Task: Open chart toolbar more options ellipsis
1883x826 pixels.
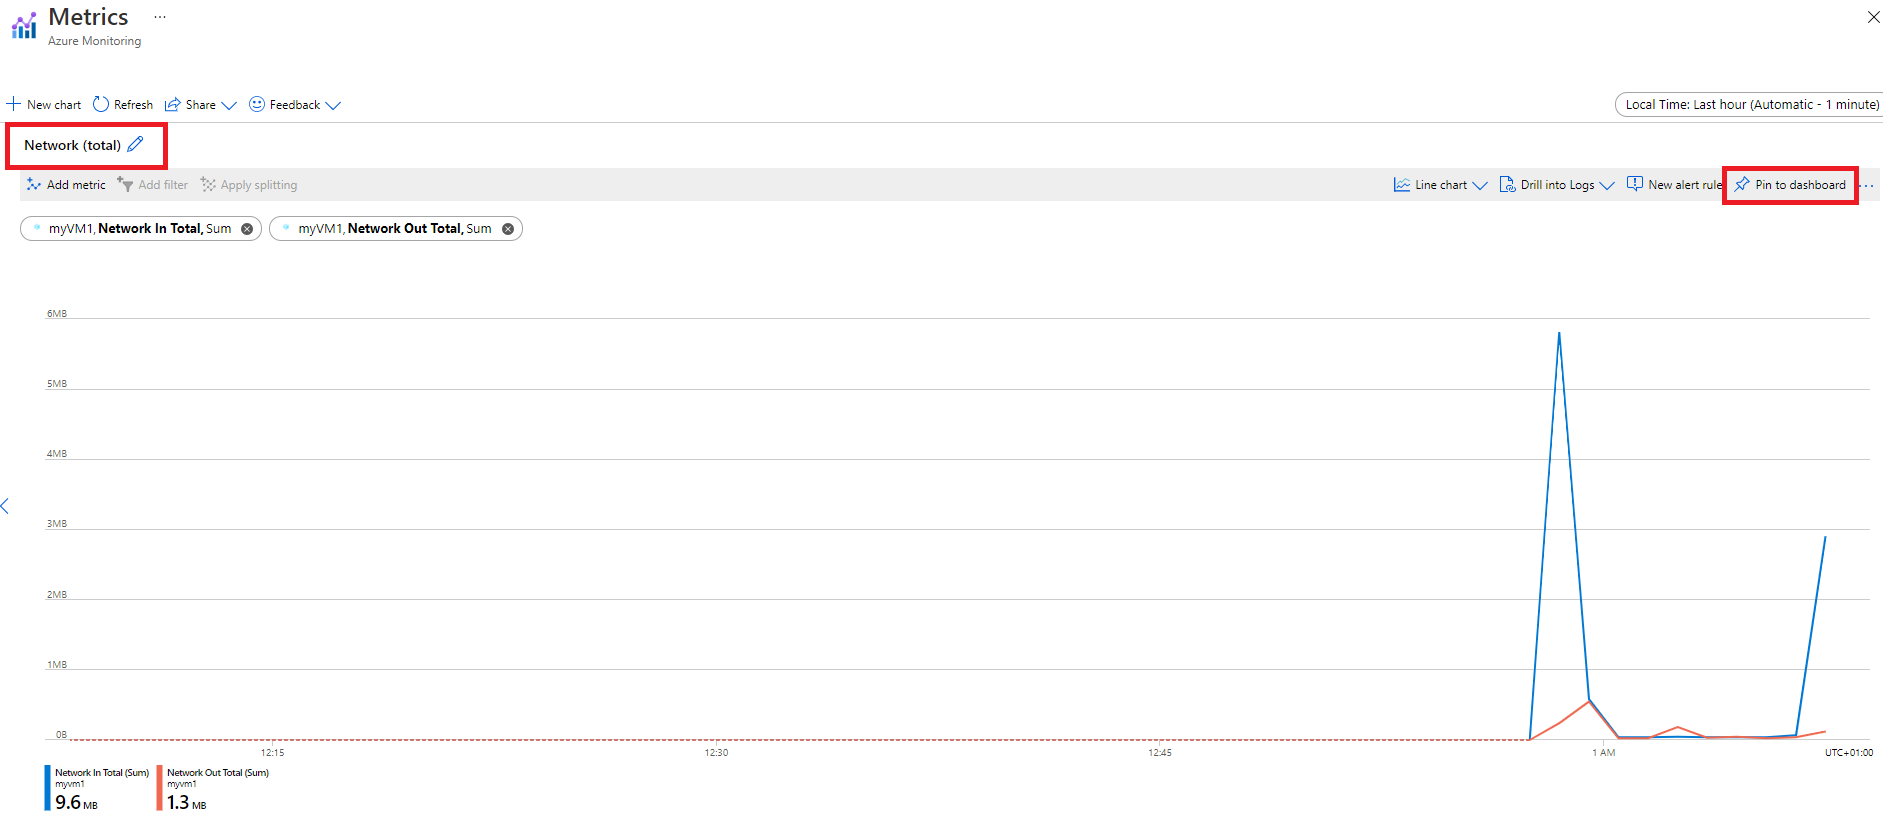Action: click(x=1867, y=186)
